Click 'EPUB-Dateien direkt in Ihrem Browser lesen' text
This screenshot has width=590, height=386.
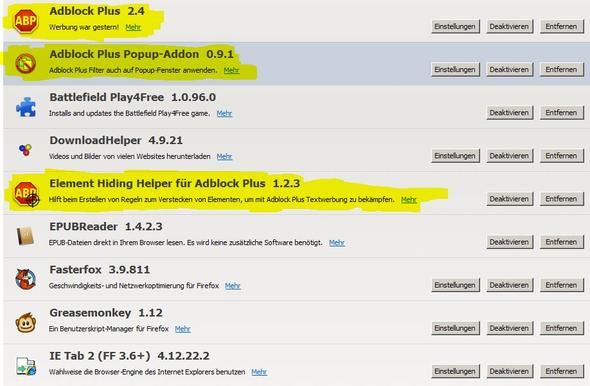click(x=116, y=243)
